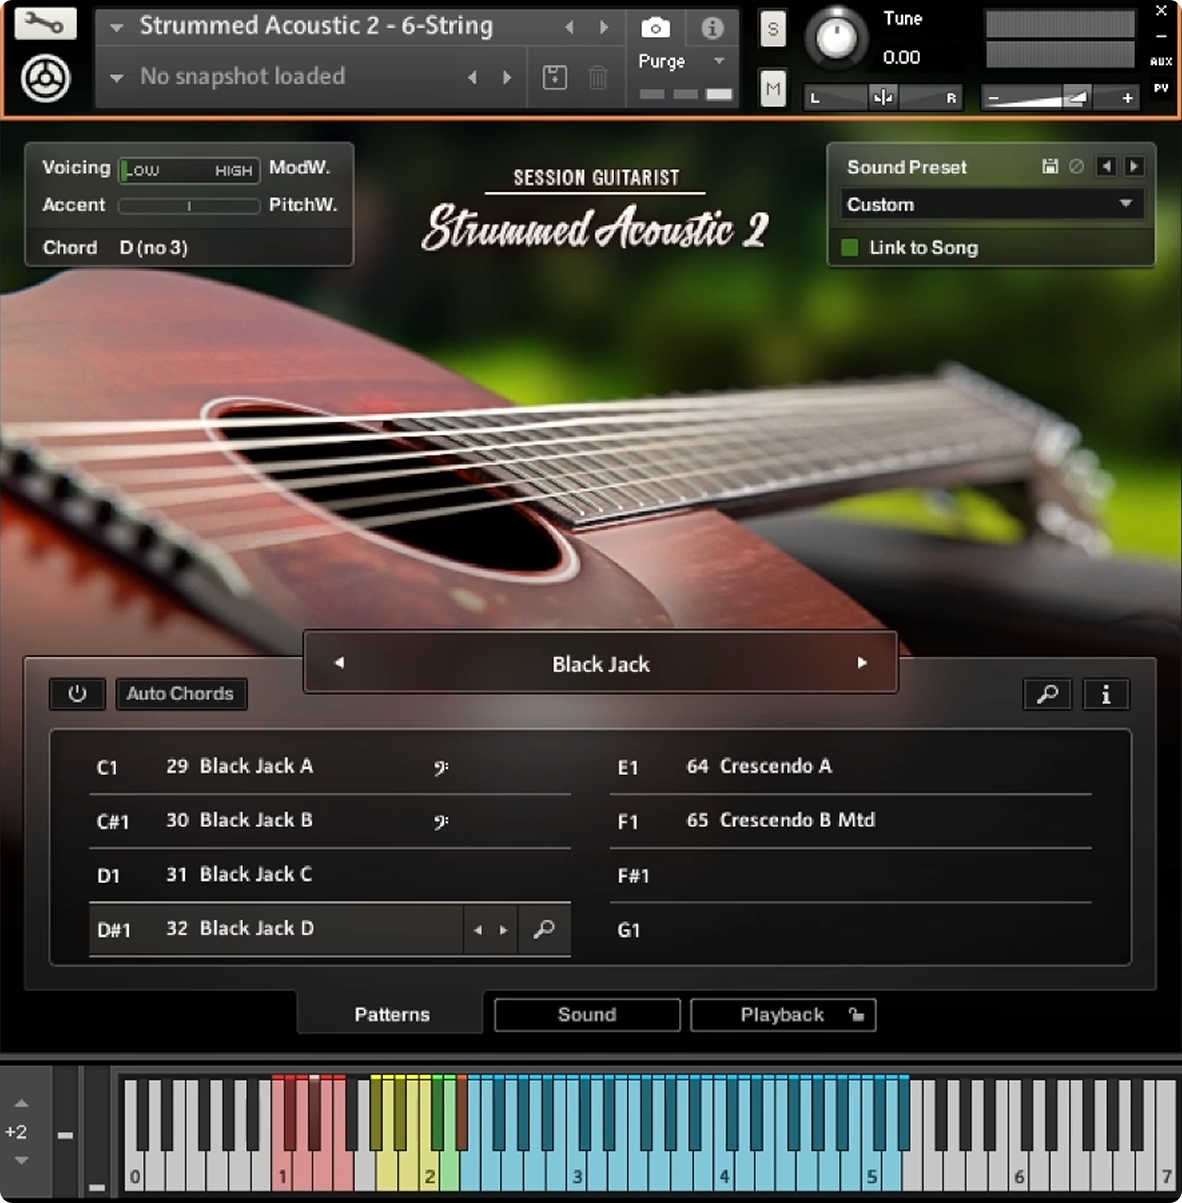The width and height of the screenshot is (1182, 1203).
Task: Click the camera snapshot icon
Action: coord(656,27)
